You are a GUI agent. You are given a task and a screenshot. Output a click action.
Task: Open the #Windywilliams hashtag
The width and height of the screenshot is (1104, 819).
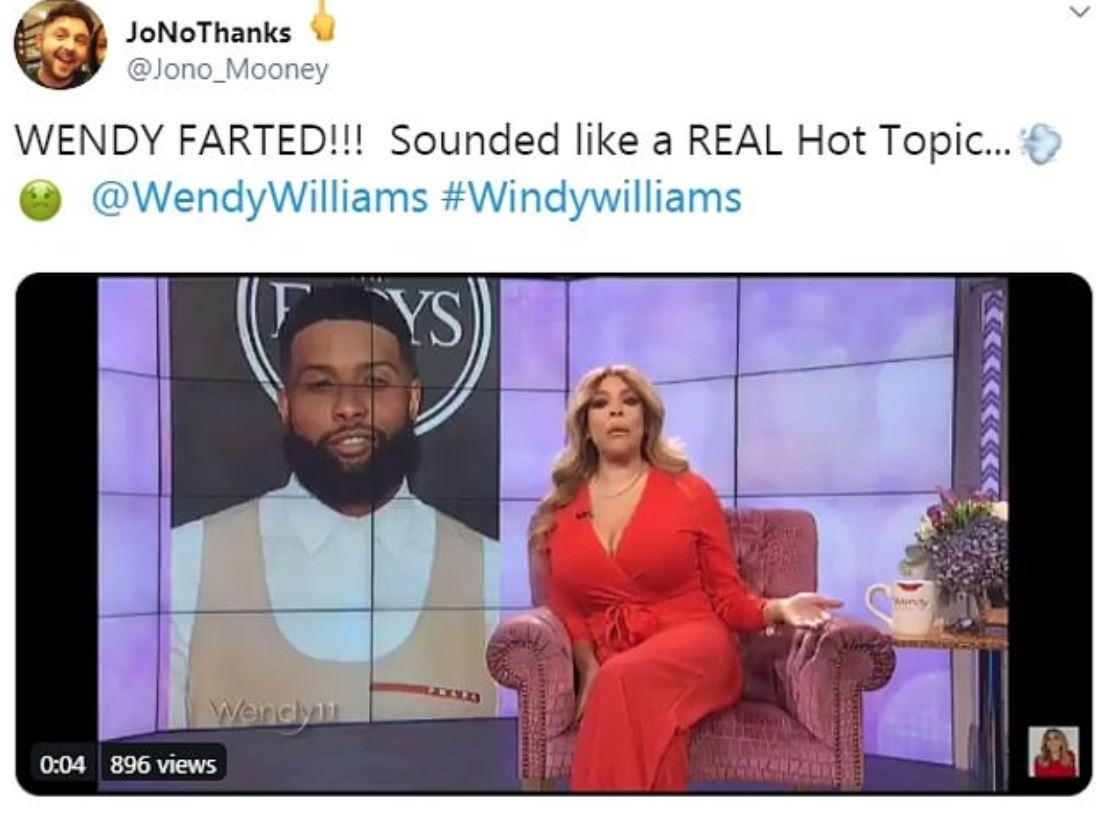(590, 197)
